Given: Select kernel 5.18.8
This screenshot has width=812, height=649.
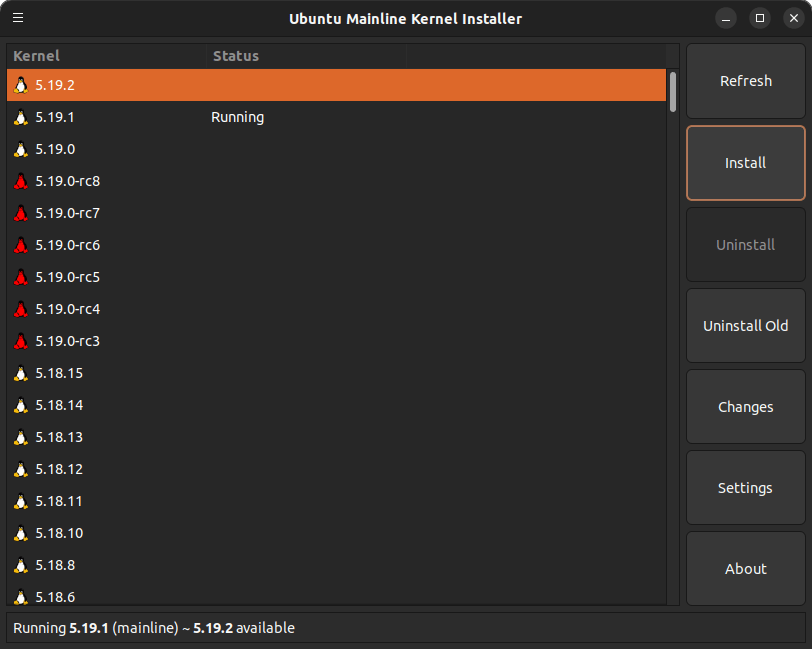Looking at the screenshot, I should [55, 565].
